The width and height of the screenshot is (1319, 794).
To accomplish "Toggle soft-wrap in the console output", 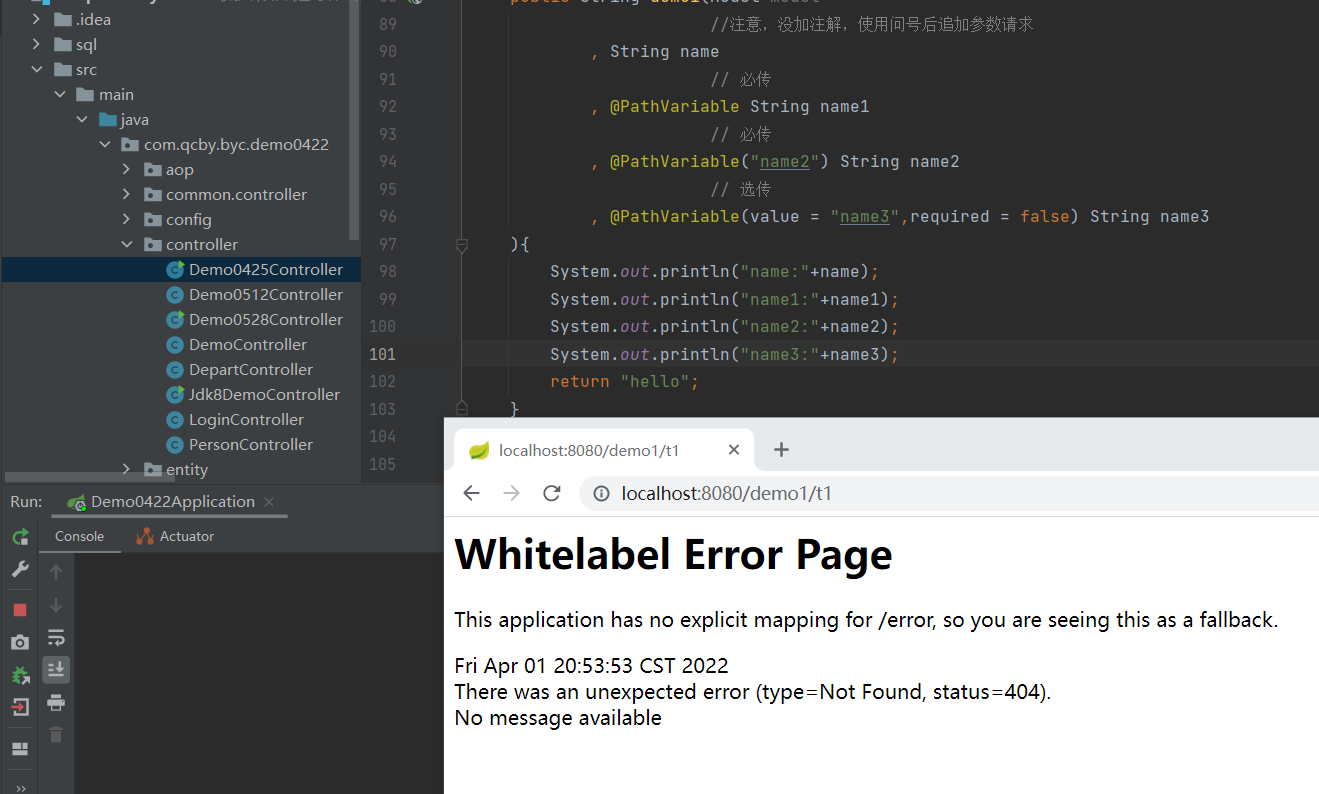I will click(x=56, y=637).
